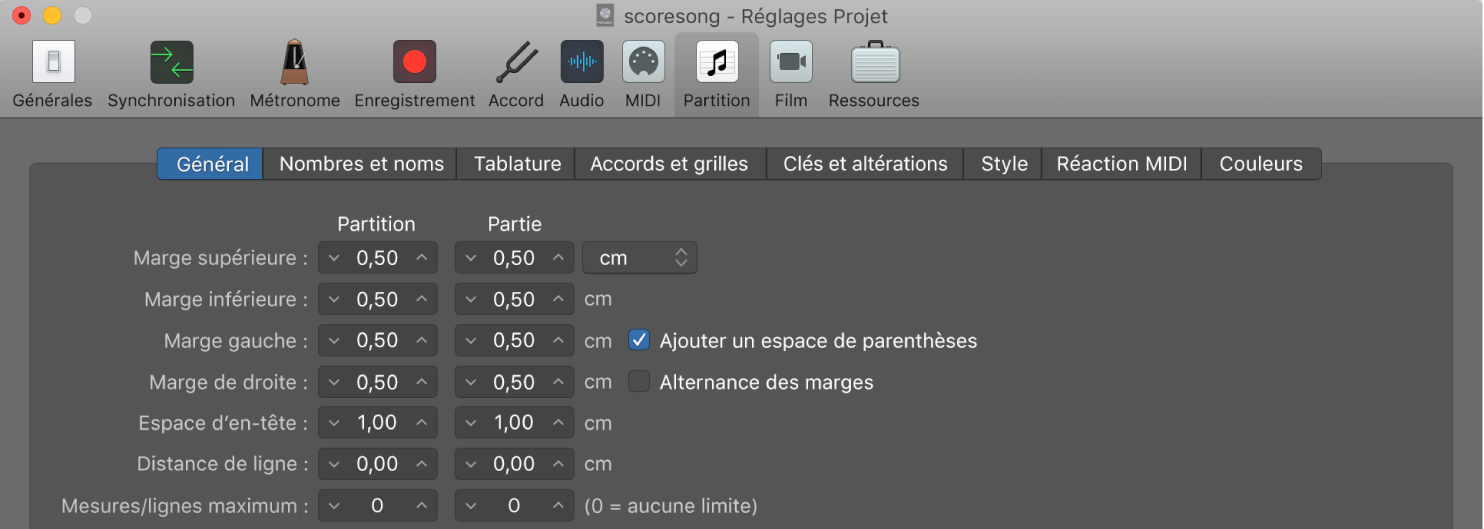Image resolution: width=1484 pixels, height=529 pixels.
Task: Switch to the Nombres et noms tab
Action: click(x=361, y=164)
